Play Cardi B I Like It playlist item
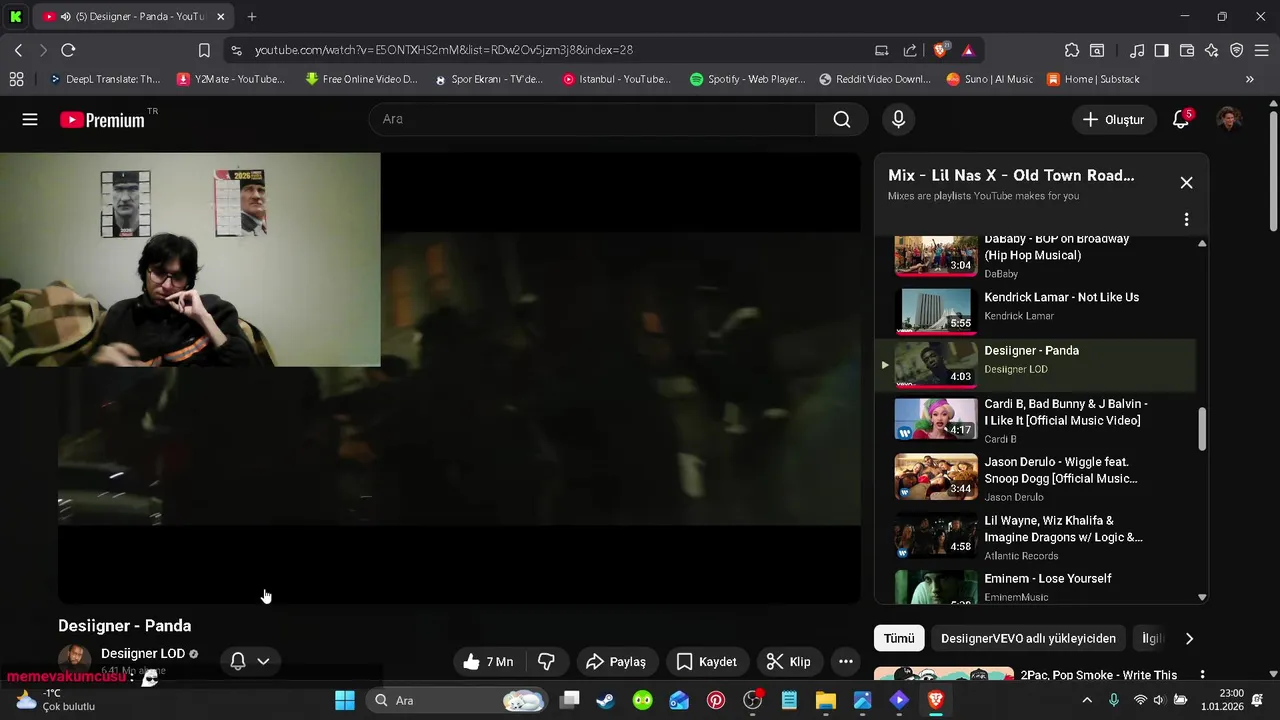Viewport: 1280px width, 720px height. pyautogui.click(x=1035, y=420)
